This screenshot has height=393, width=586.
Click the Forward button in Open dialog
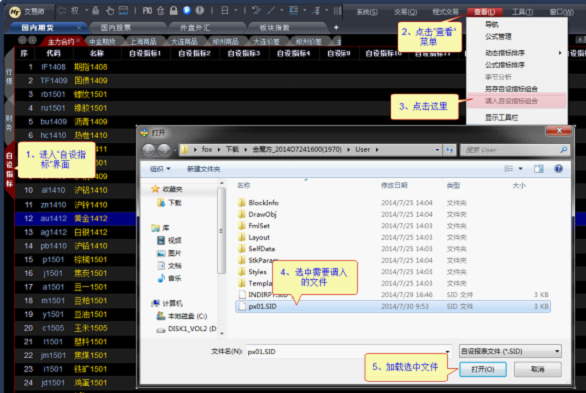tap(164, 150)
